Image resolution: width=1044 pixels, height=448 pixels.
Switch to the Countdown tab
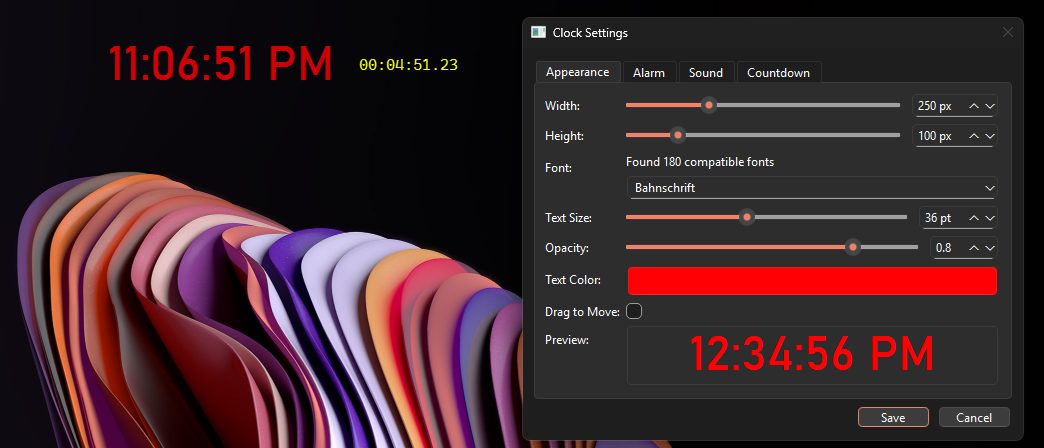coord(778,73)
